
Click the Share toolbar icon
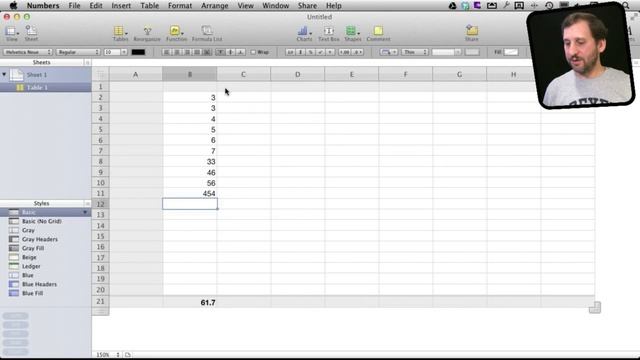coord(471,33)
